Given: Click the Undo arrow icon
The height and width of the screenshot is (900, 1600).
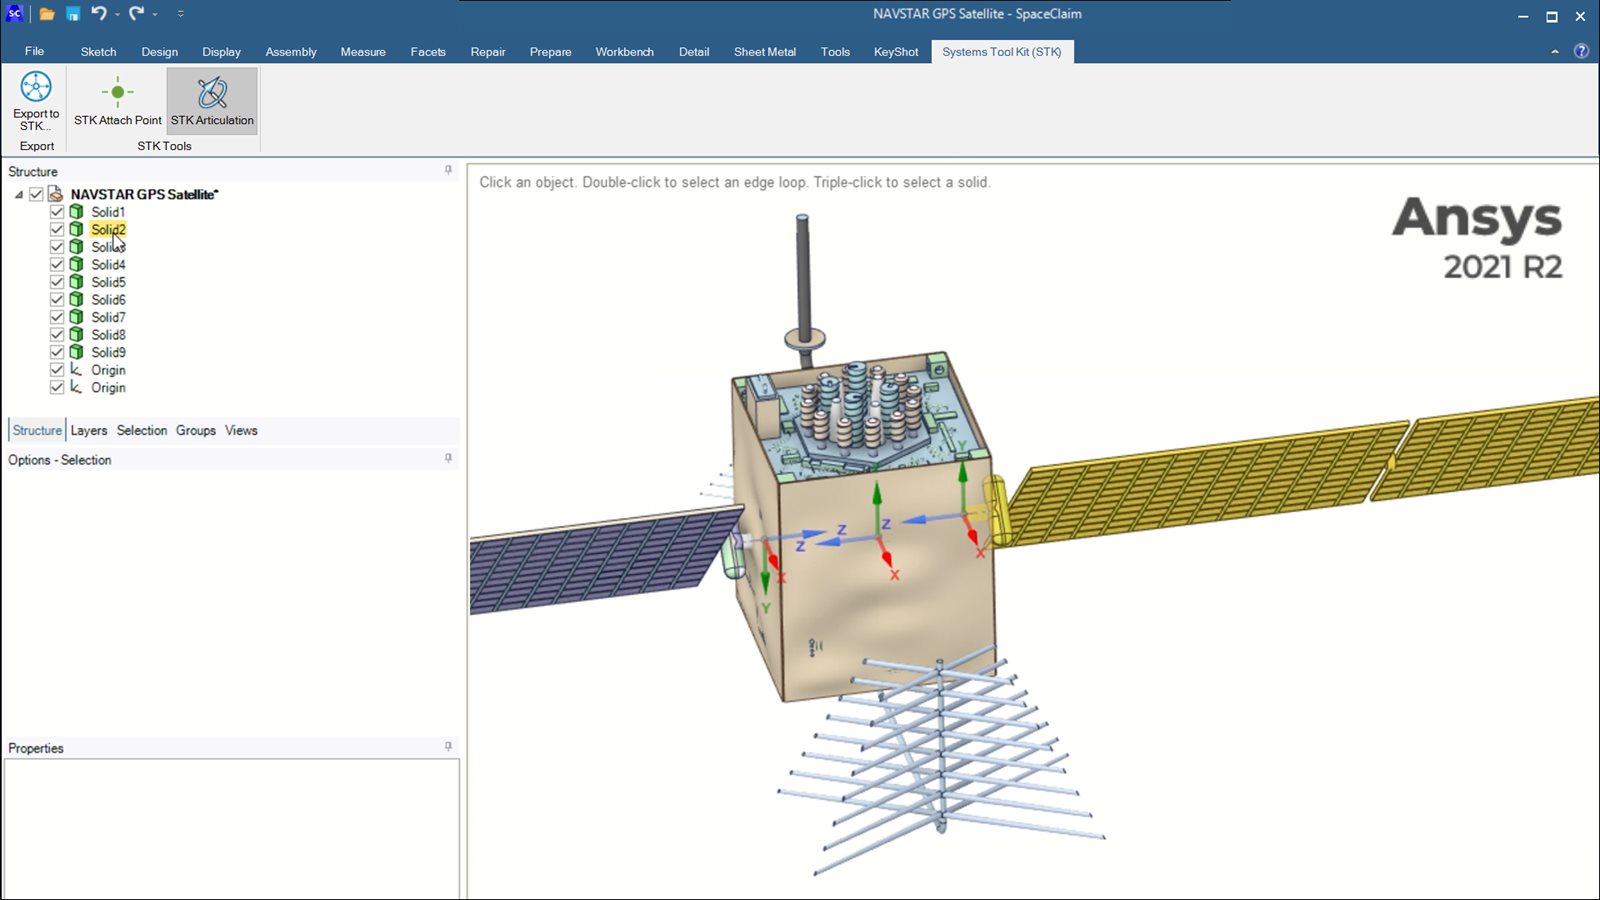Looking at the screenshot, I should pos(98,14).
